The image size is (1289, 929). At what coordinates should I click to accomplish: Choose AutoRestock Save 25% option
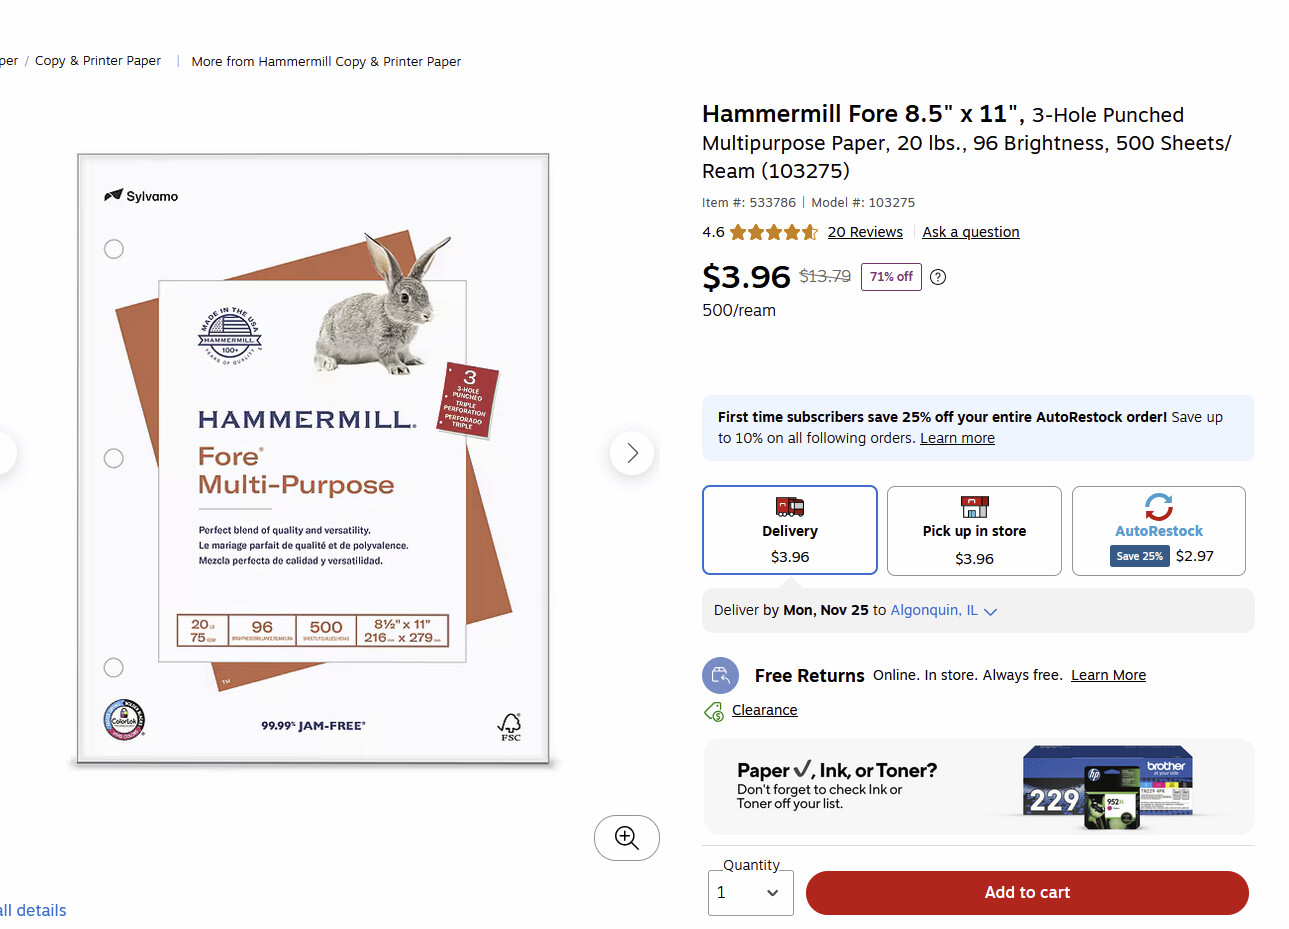(1159, 531)
